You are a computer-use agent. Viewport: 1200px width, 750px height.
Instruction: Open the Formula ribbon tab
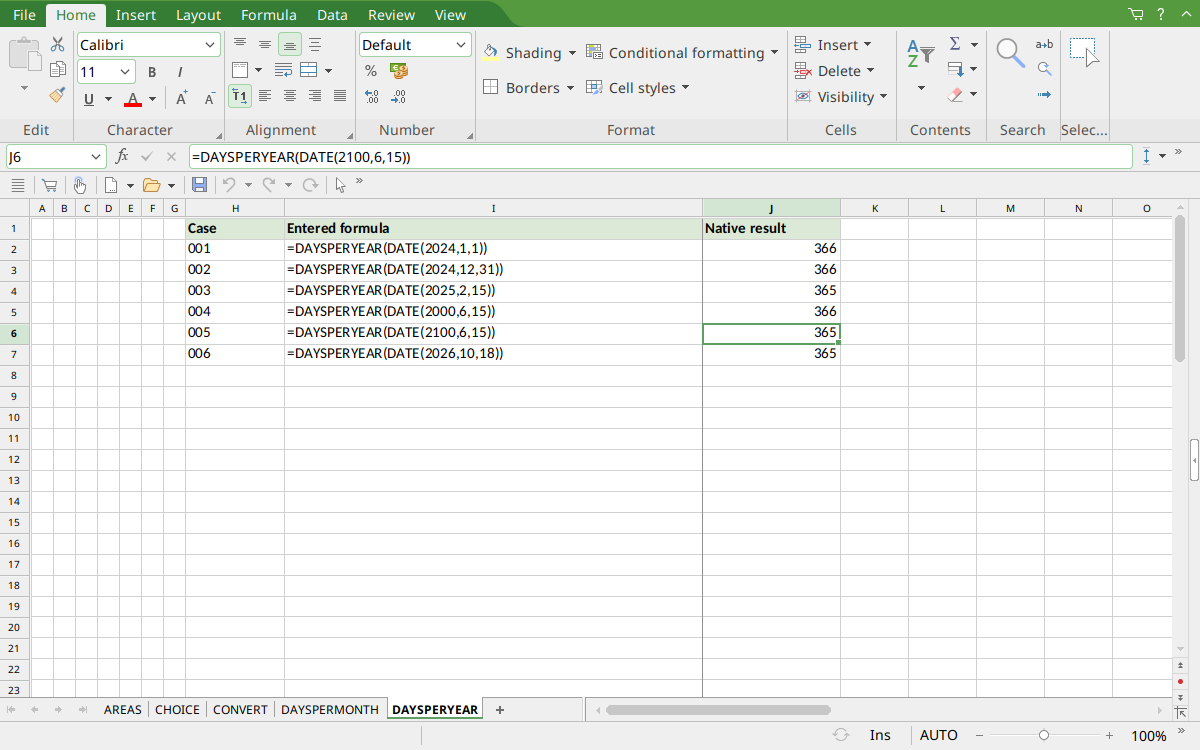coord(269,14)
